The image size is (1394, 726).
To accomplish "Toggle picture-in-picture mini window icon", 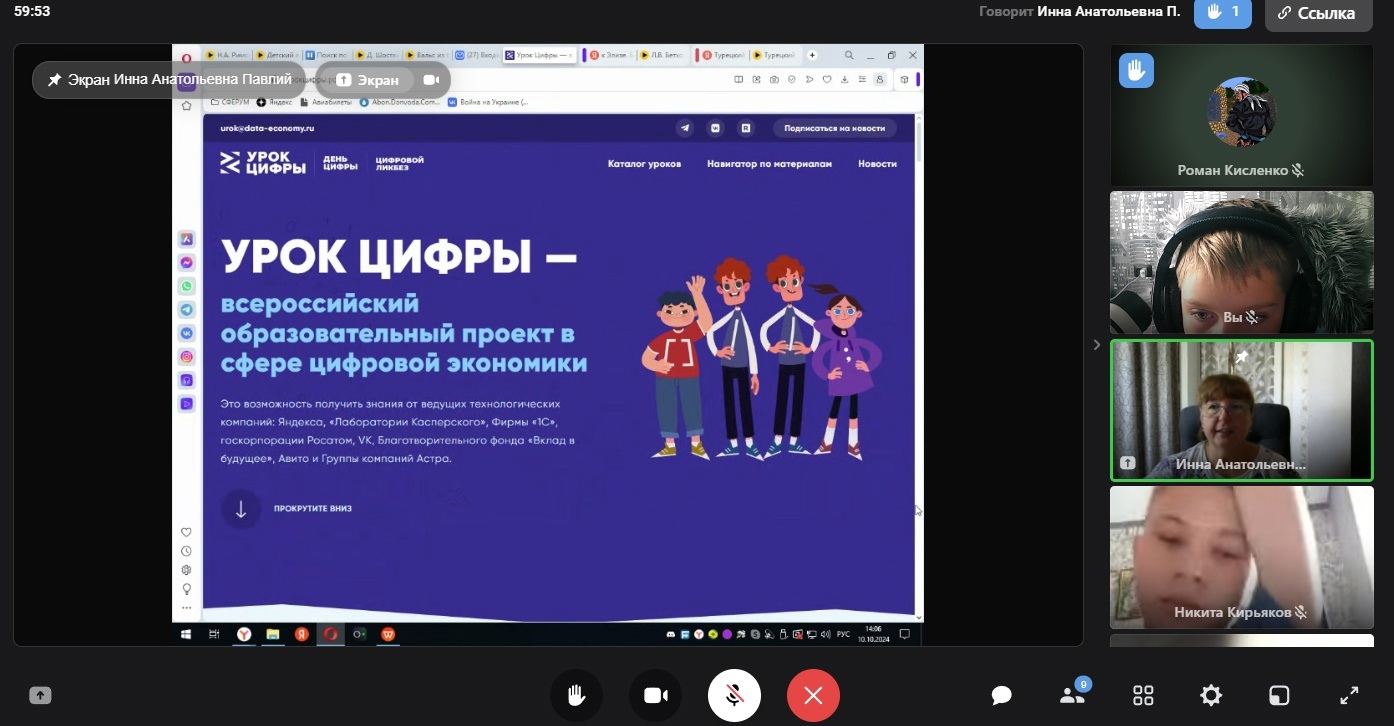I will [x=1280, y=696].
